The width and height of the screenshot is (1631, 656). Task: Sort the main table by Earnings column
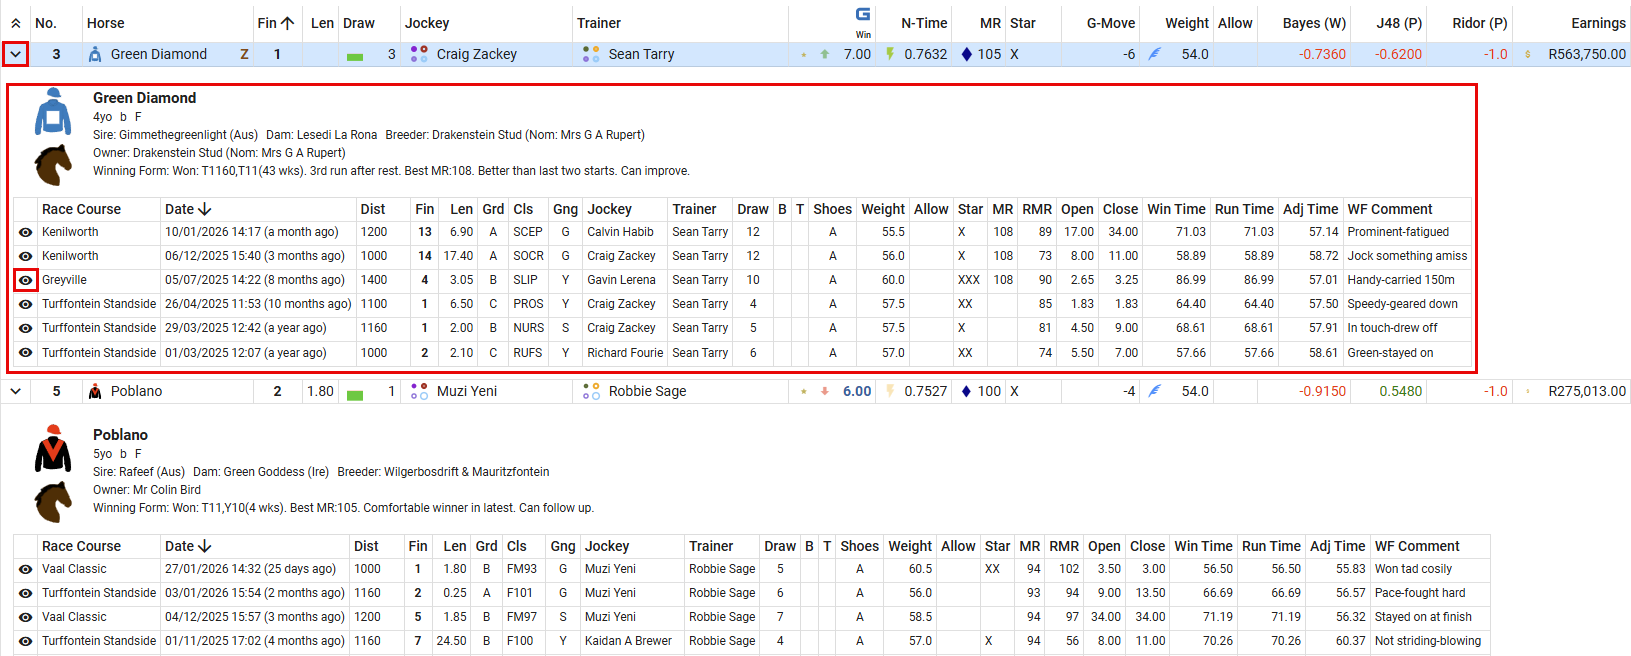[x=1597, y=23]
